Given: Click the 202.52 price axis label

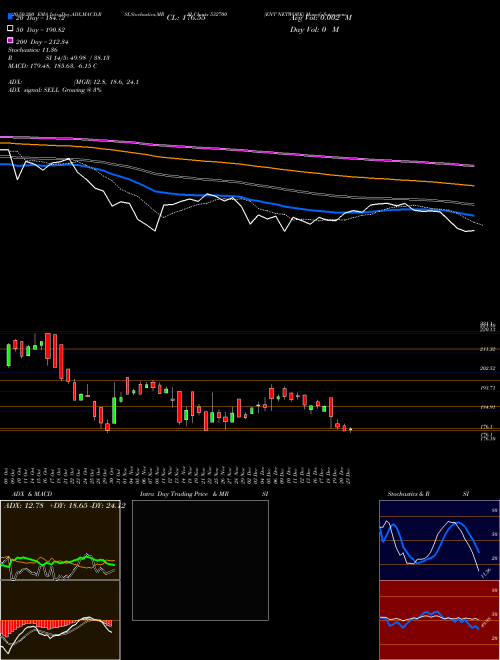Looking at the screenshot, I should point(488,369).
